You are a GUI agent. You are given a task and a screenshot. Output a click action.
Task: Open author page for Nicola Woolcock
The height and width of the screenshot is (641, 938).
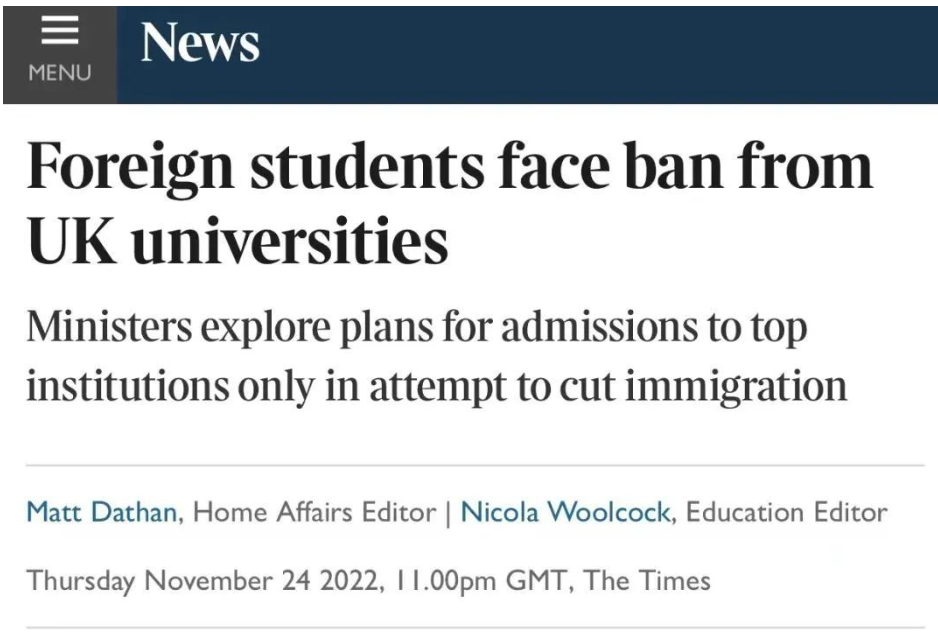click(x=567, y=512)
